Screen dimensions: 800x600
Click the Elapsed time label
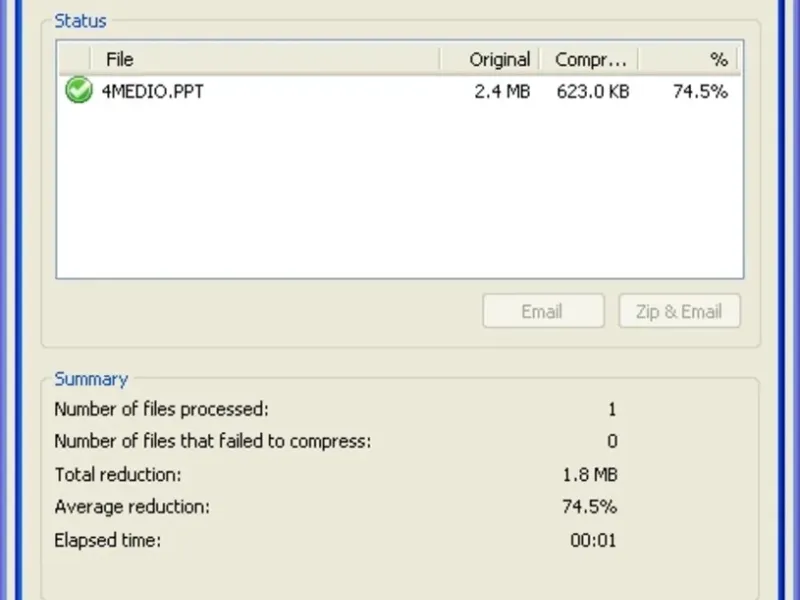[x=107, y=541]
